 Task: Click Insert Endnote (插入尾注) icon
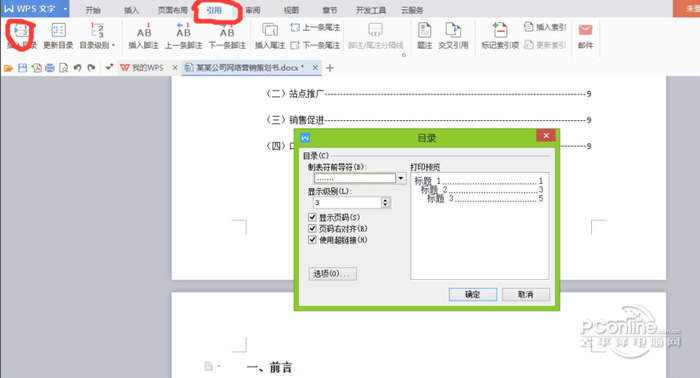click(270, 30)
